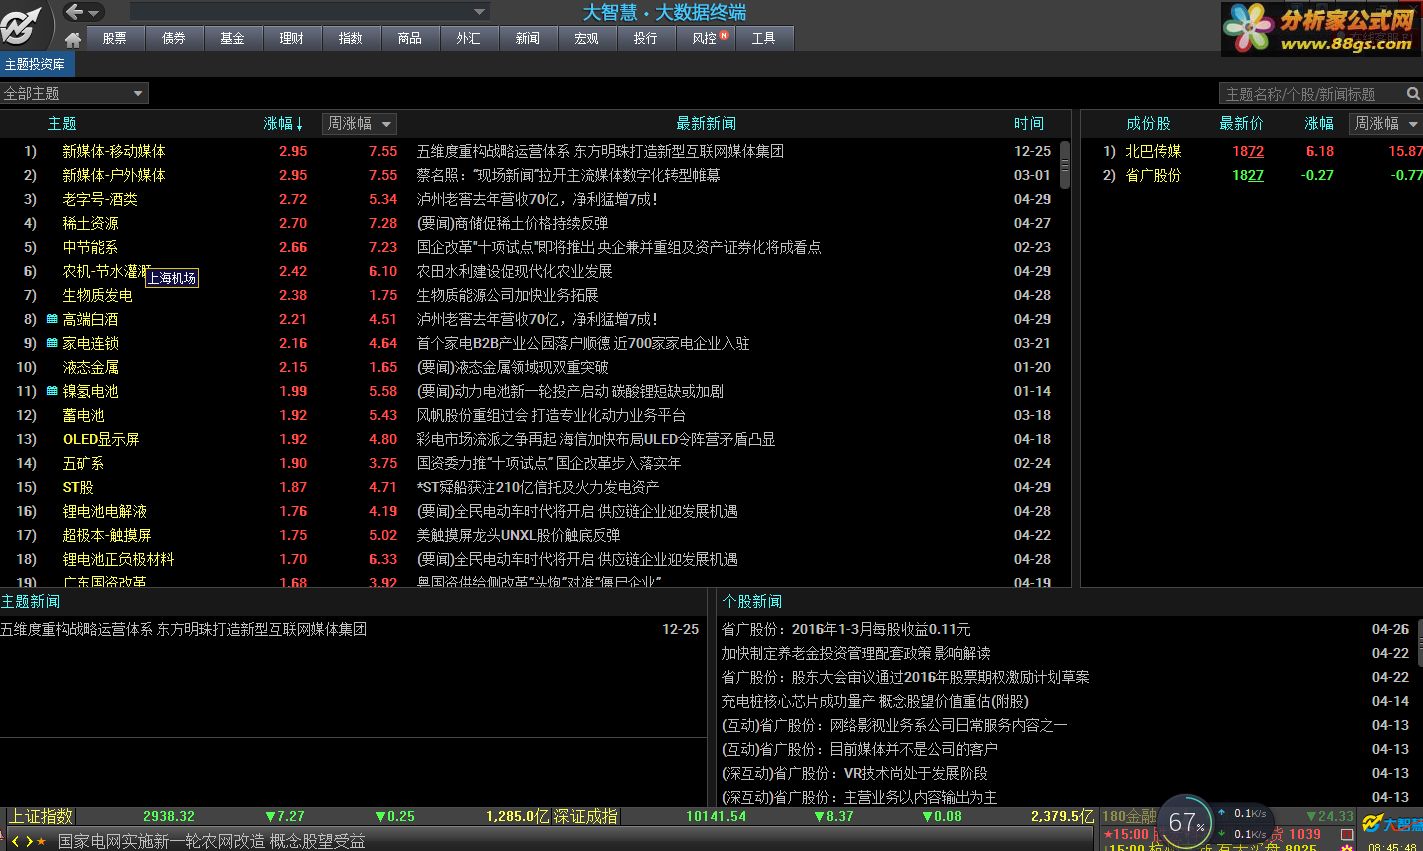Click the 主题 column header

[x=62, y=123]
